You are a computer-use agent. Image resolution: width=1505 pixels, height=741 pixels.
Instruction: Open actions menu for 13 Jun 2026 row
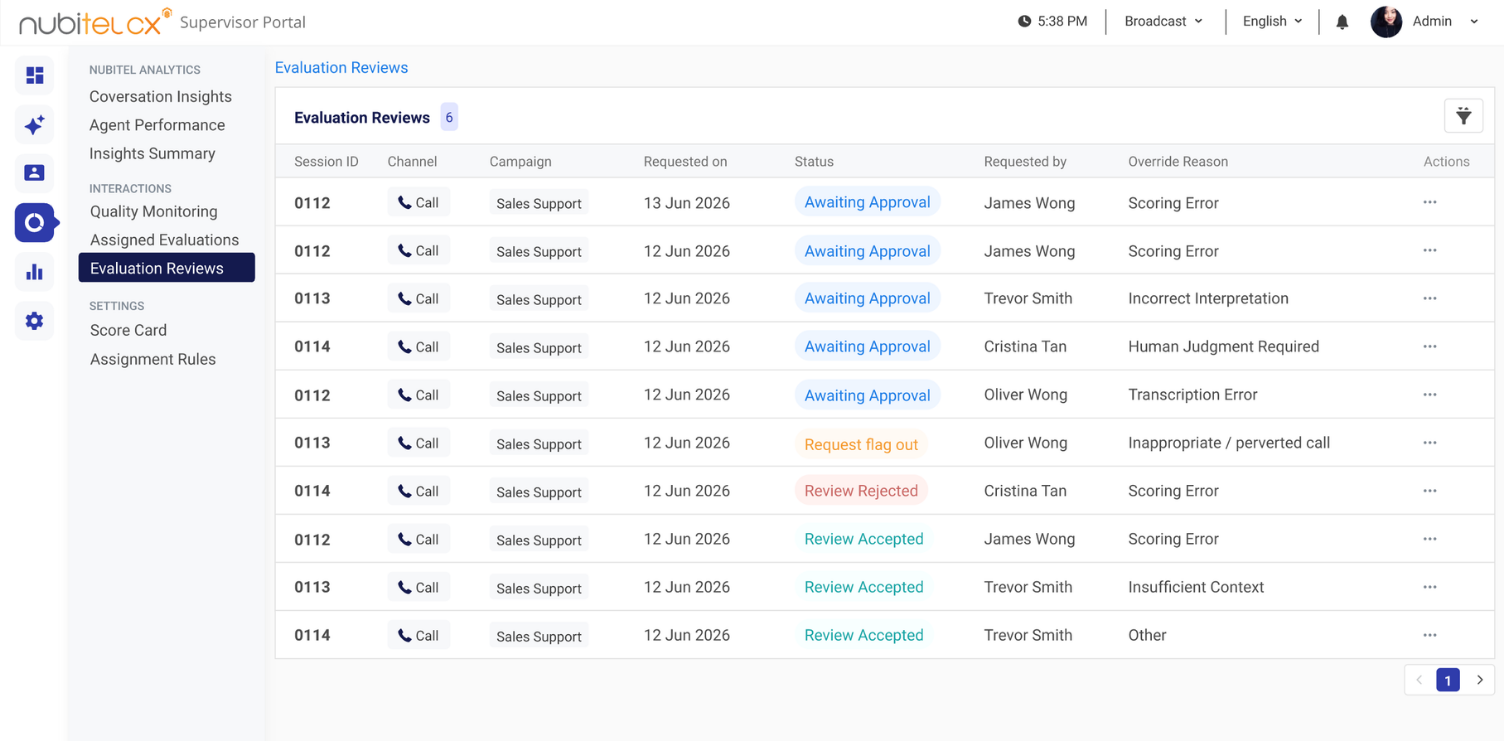click(x=1430, y=202)
